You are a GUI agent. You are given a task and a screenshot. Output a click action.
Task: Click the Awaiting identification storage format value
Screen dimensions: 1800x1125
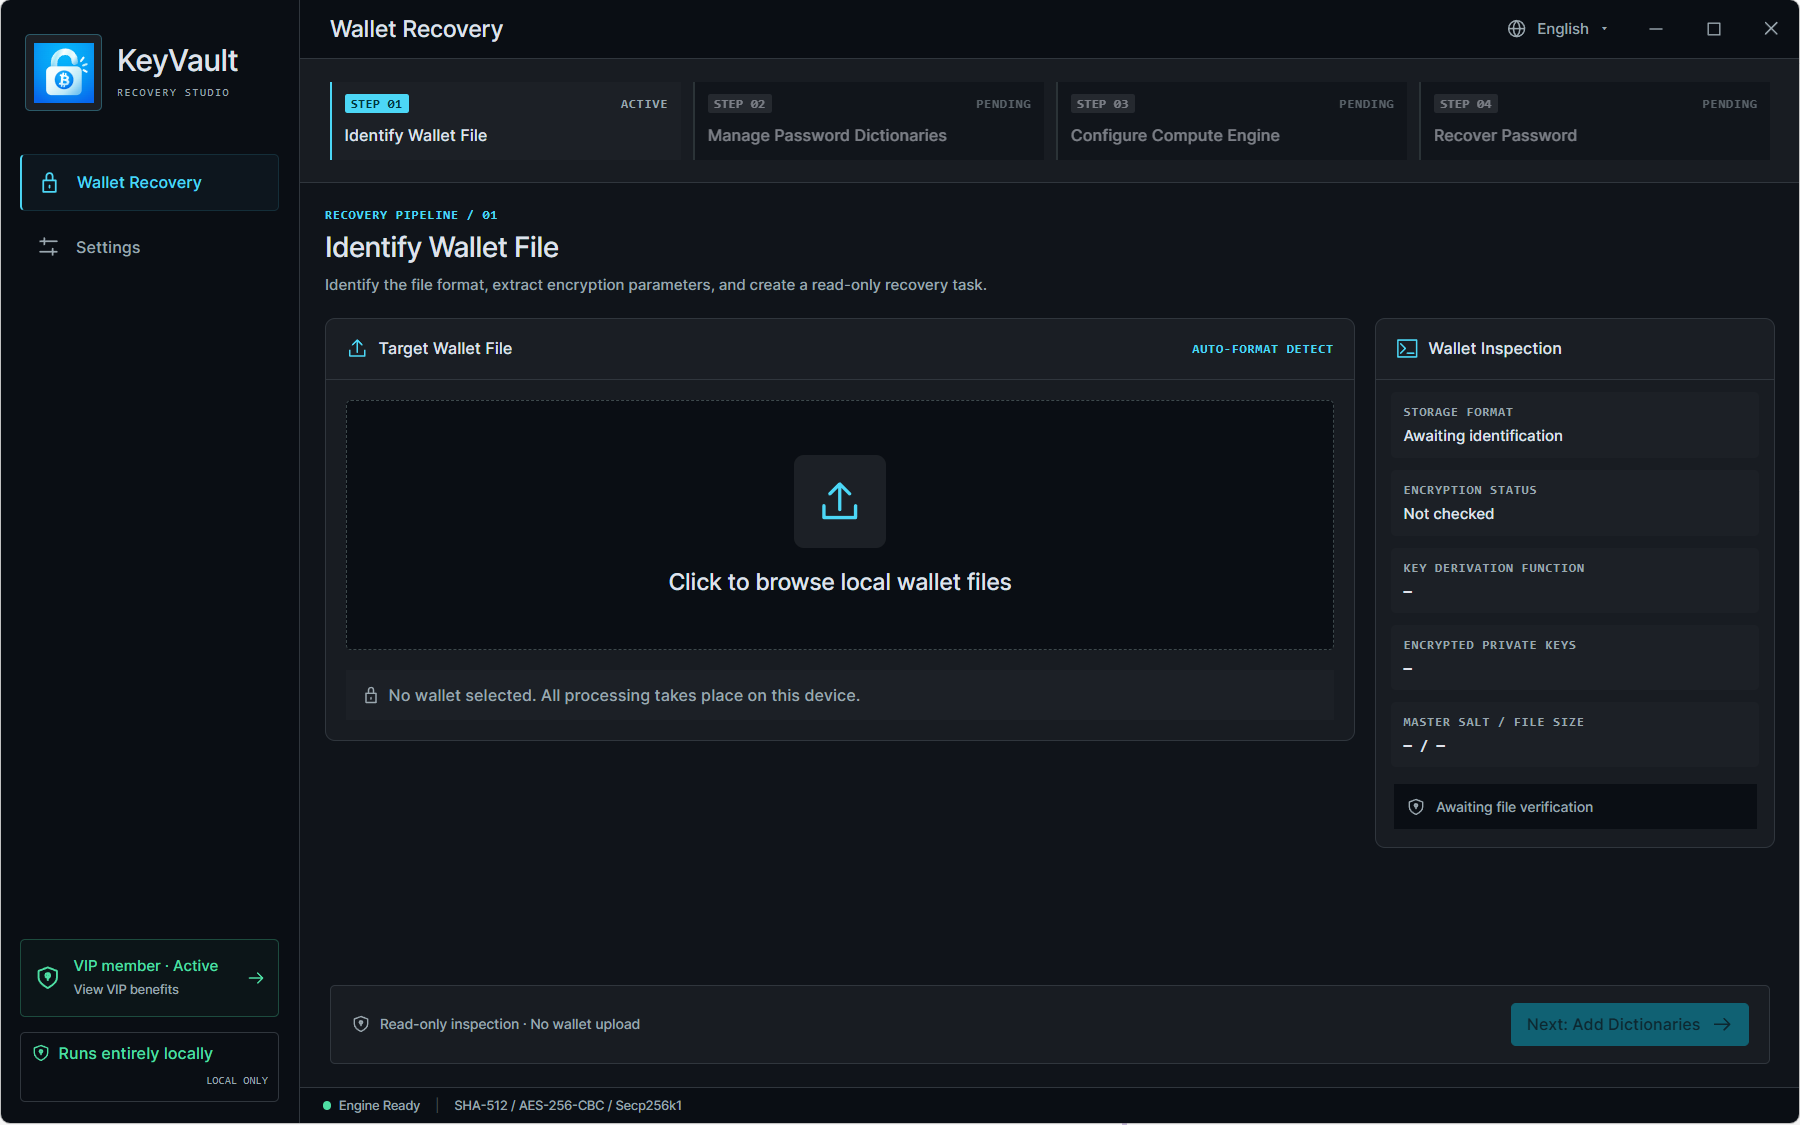tap(1483, 436)
